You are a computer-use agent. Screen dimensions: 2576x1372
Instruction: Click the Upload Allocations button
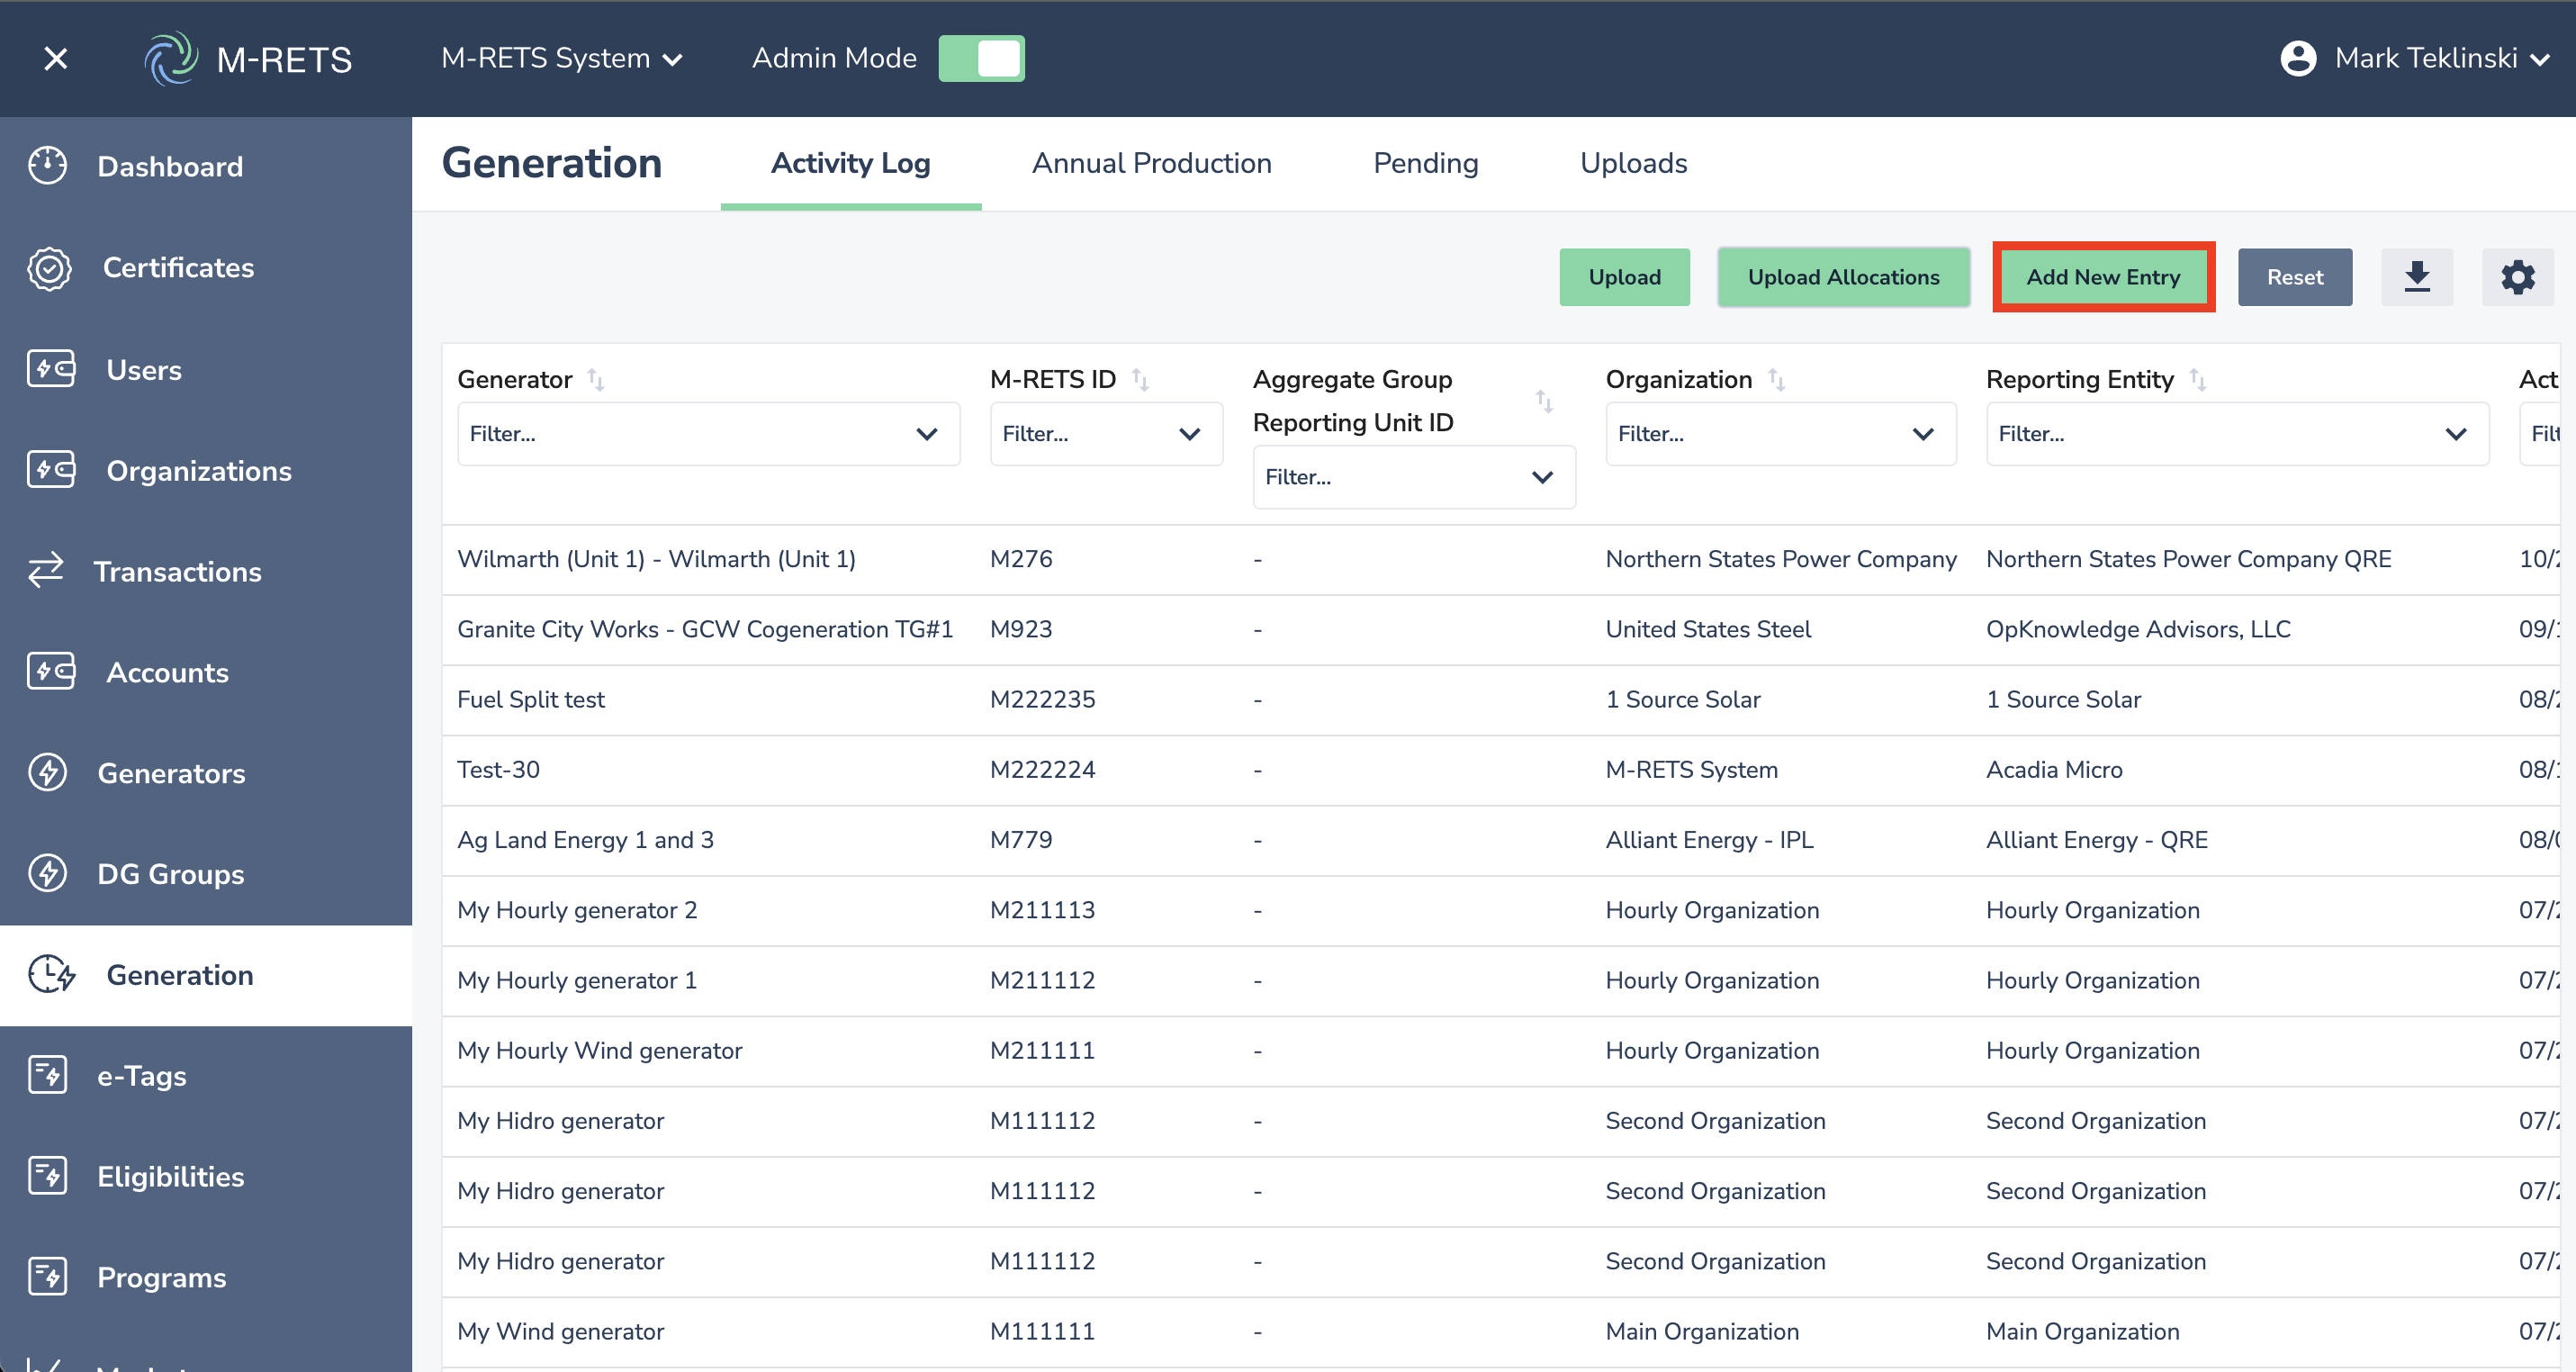pyautogui.click(x=1843, y=277)
